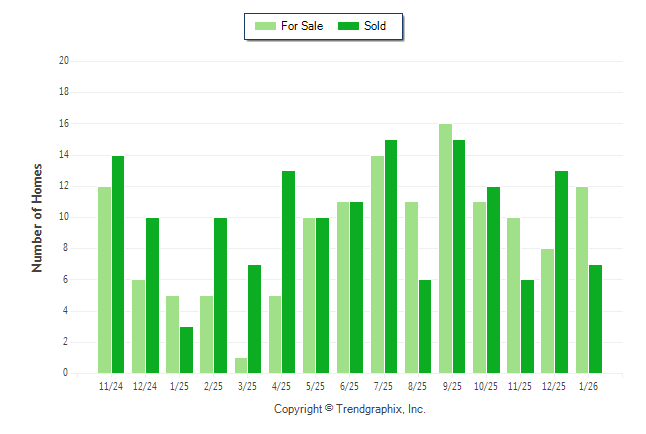Select the 1/26 For Sale bar
Image resolution: width=646 pixels, height=434 pixels.
click(582, 279)
